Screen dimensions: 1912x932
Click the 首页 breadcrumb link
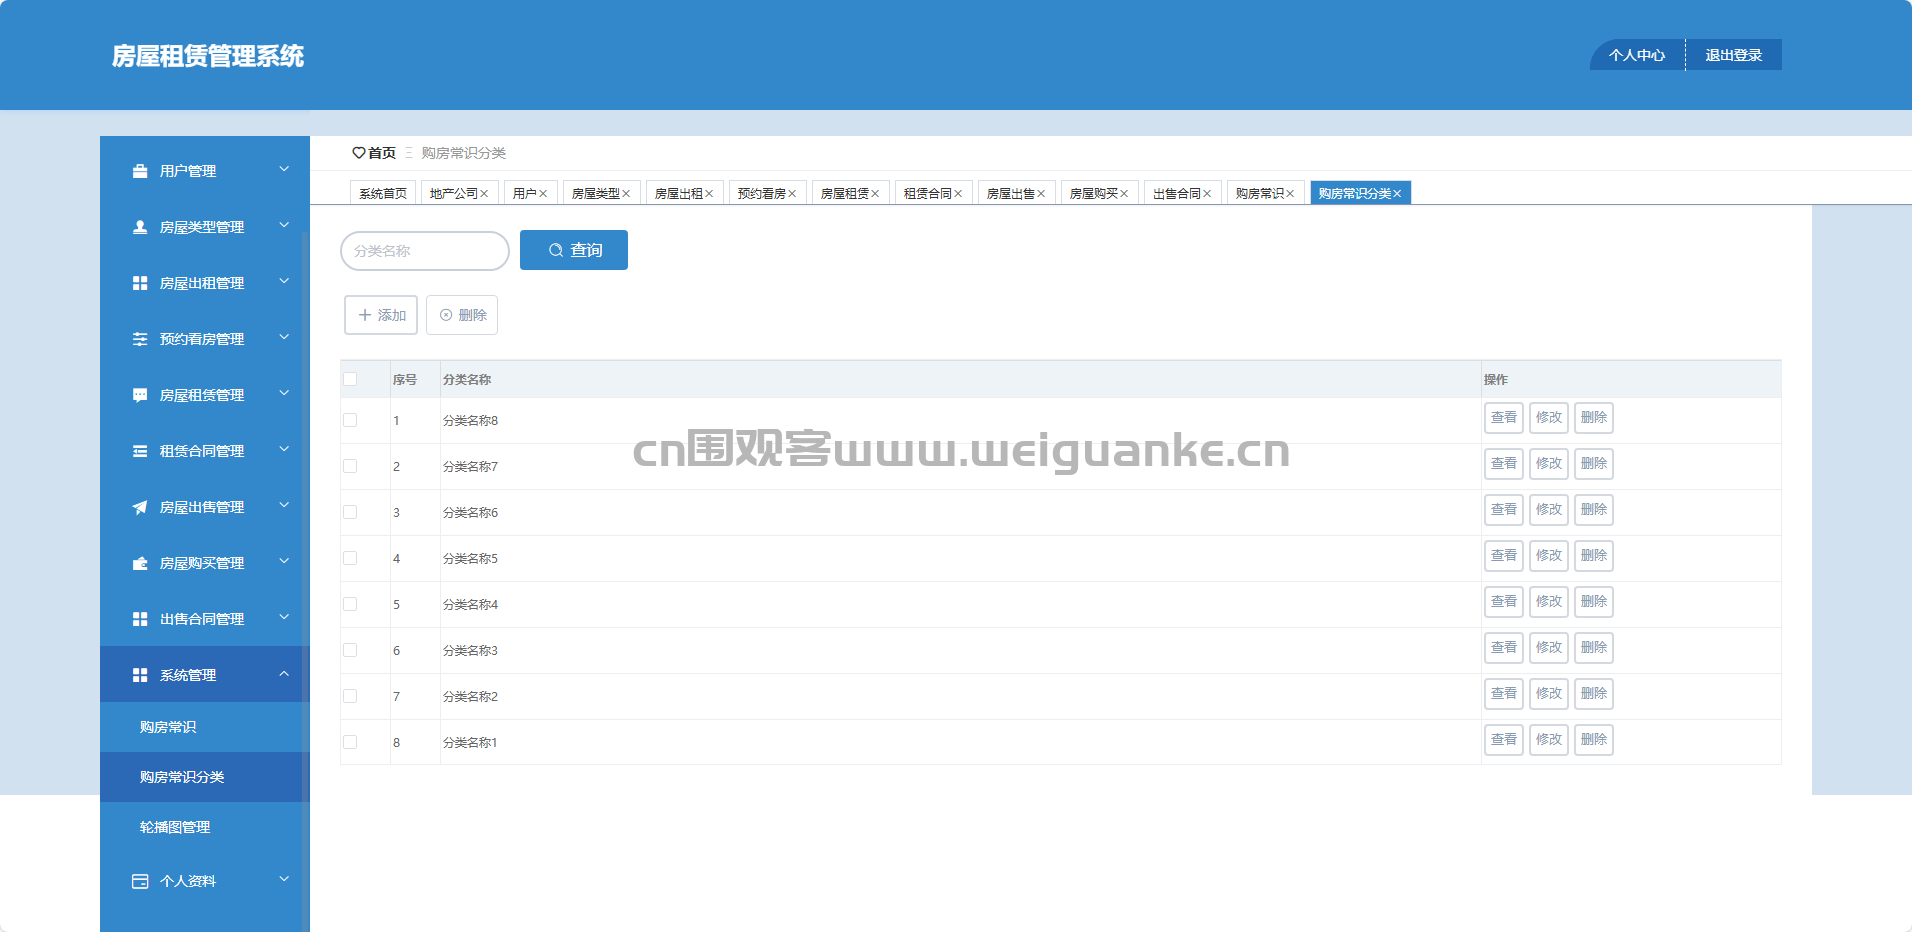pyautogui.click(x=382, y=153)
